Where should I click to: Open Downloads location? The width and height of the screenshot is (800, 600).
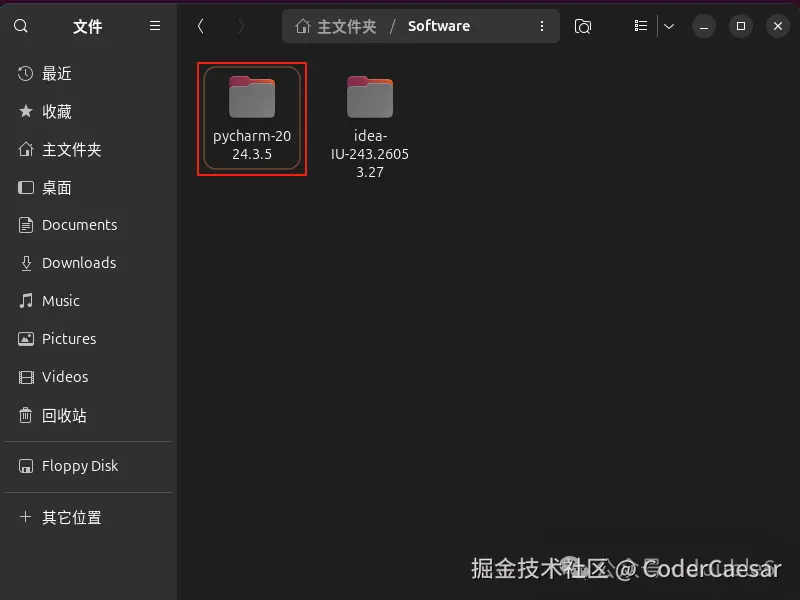(x=88, y=263)
